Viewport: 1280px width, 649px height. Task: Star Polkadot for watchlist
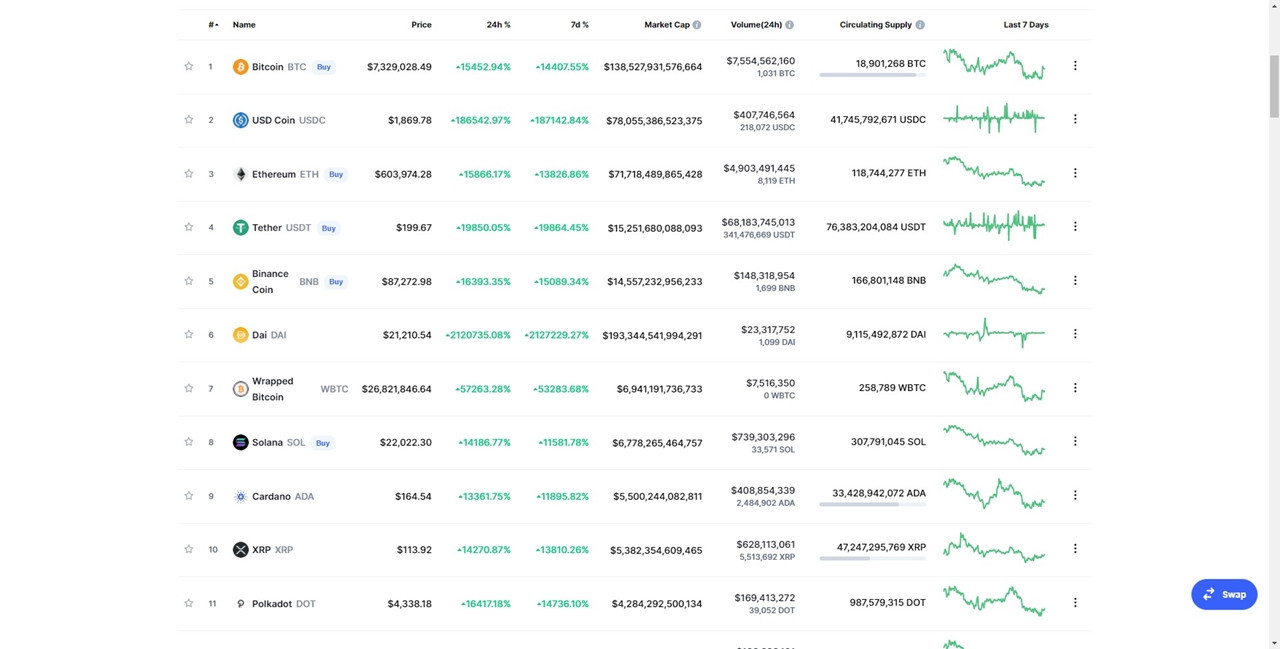[x=188, y=603]
